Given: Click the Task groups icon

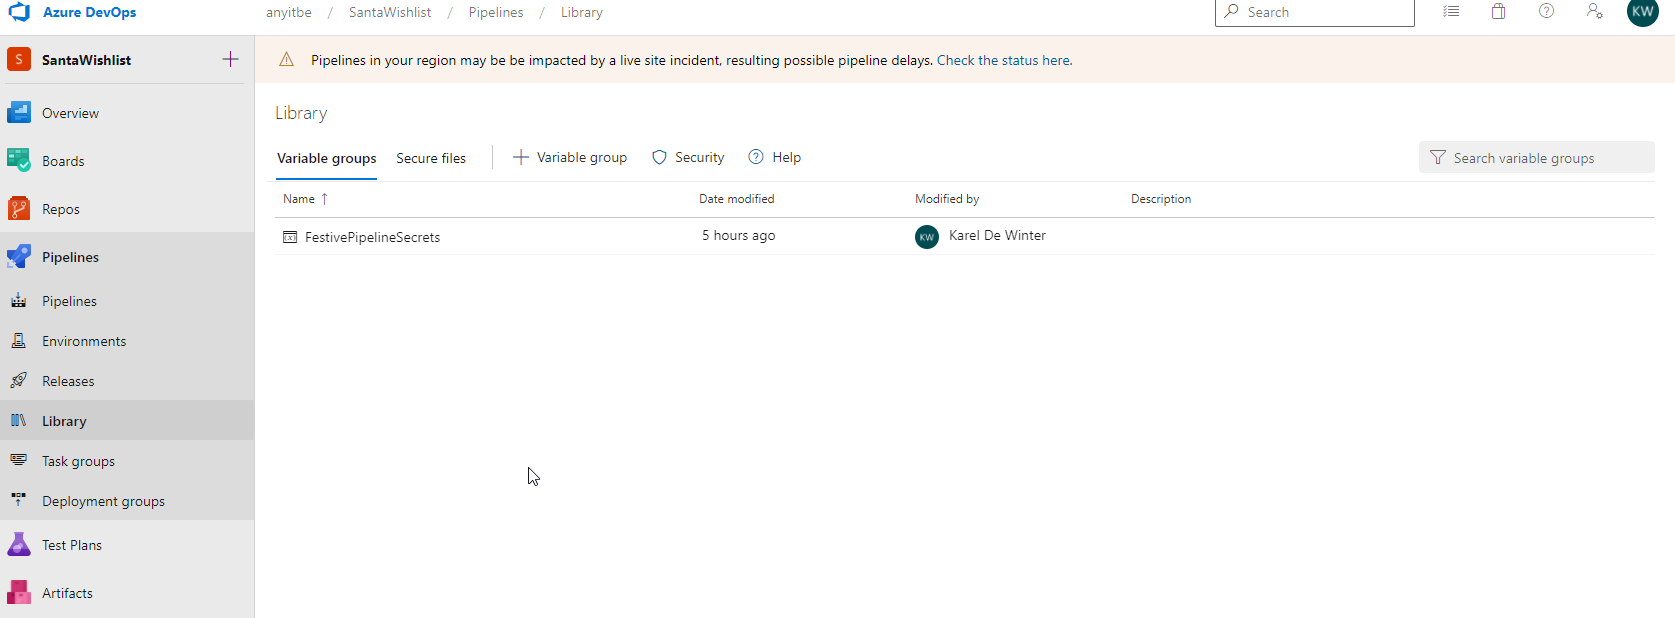Looking at the screenshot, I should pos(19,460).
